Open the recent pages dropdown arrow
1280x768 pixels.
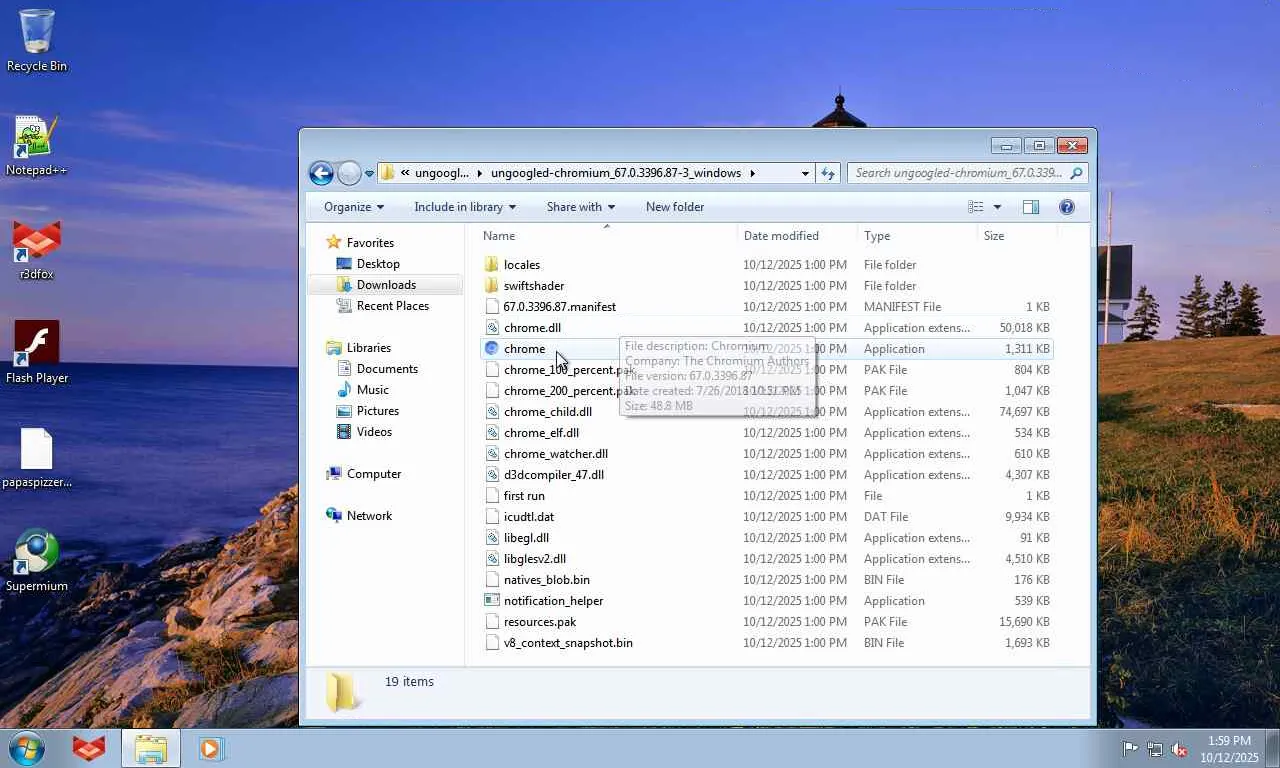pyautogui.click(x=369, y=174)
